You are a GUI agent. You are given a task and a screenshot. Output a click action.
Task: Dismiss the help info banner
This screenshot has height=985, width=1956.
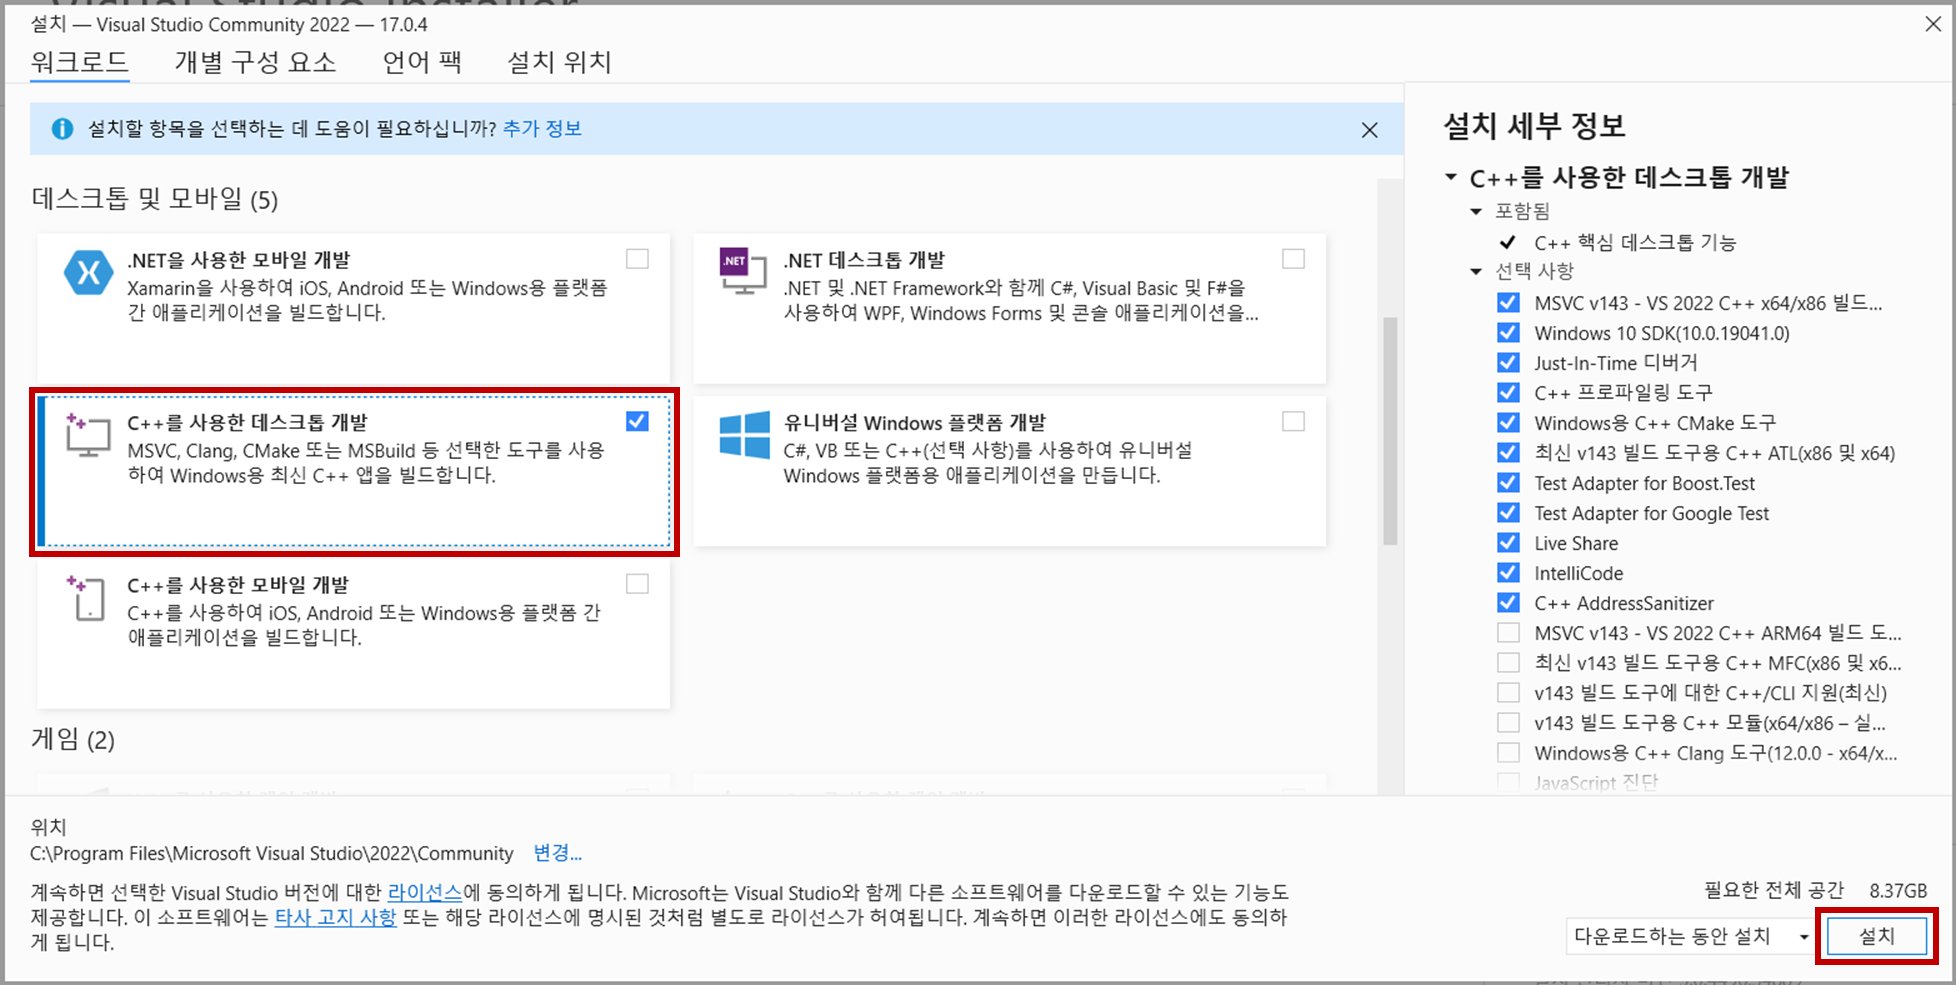point(1369,130)
